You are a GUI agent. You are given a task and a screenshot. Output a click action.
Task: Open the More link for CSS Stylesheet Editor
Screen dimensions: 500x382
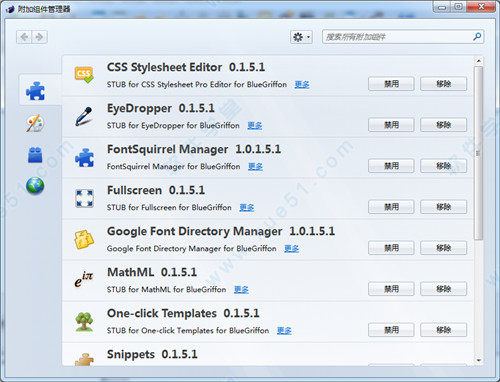[302, 85]
